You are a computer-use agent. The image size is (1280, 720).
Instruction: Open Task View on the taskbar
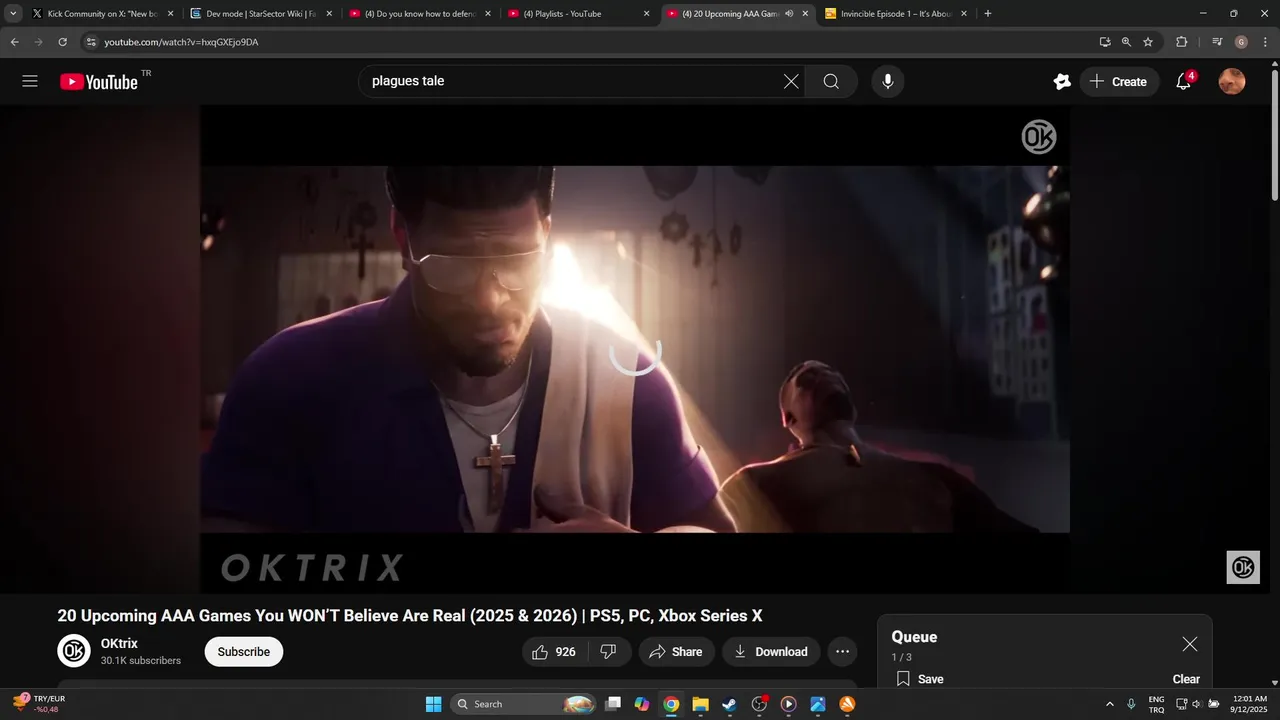click(x=614, y=704)
